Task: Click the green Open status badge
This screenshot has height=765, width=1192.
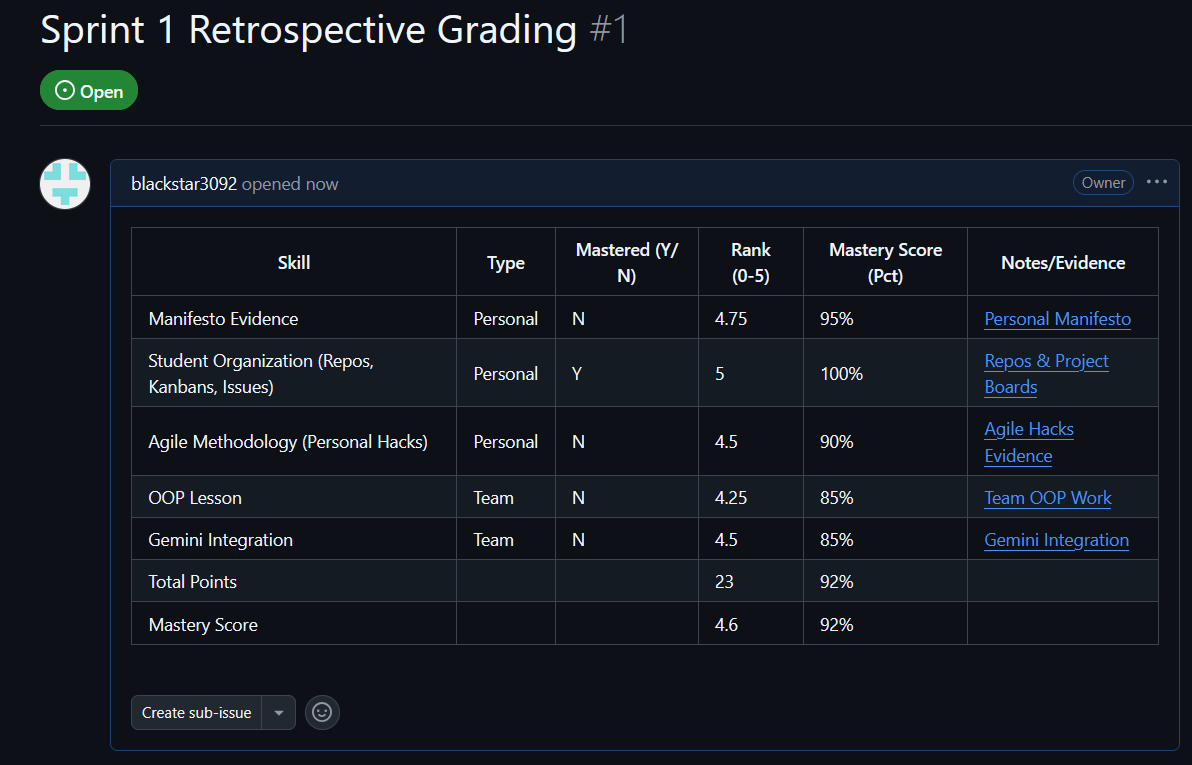Action: (89, 91)
